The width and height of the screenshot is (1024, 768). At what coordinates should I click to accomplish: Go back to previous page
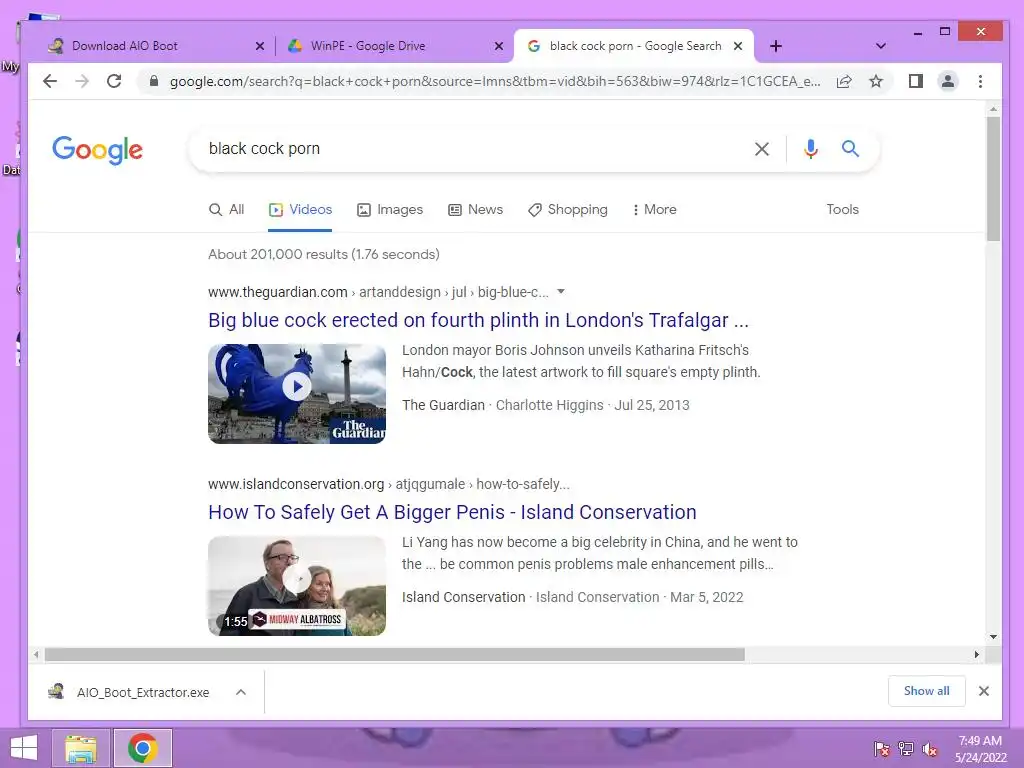50,81
